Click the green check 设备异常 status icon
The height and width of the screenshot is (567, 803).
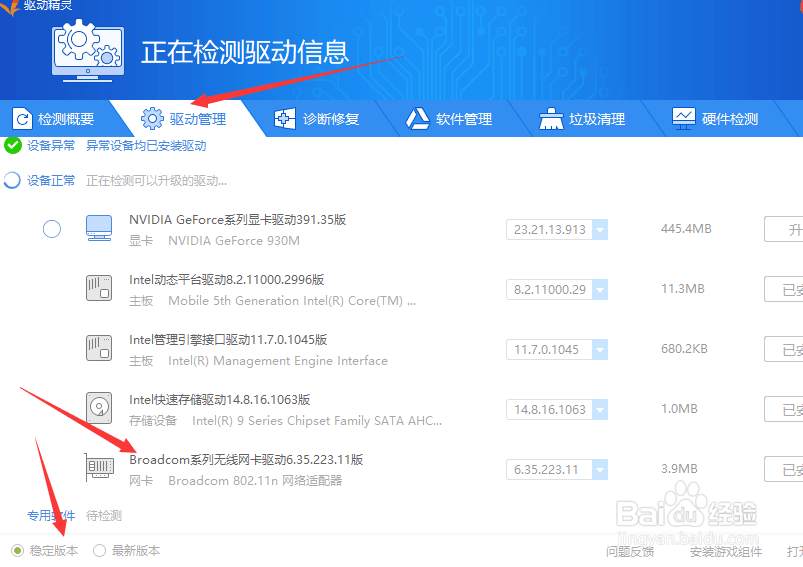click(13, 146)
